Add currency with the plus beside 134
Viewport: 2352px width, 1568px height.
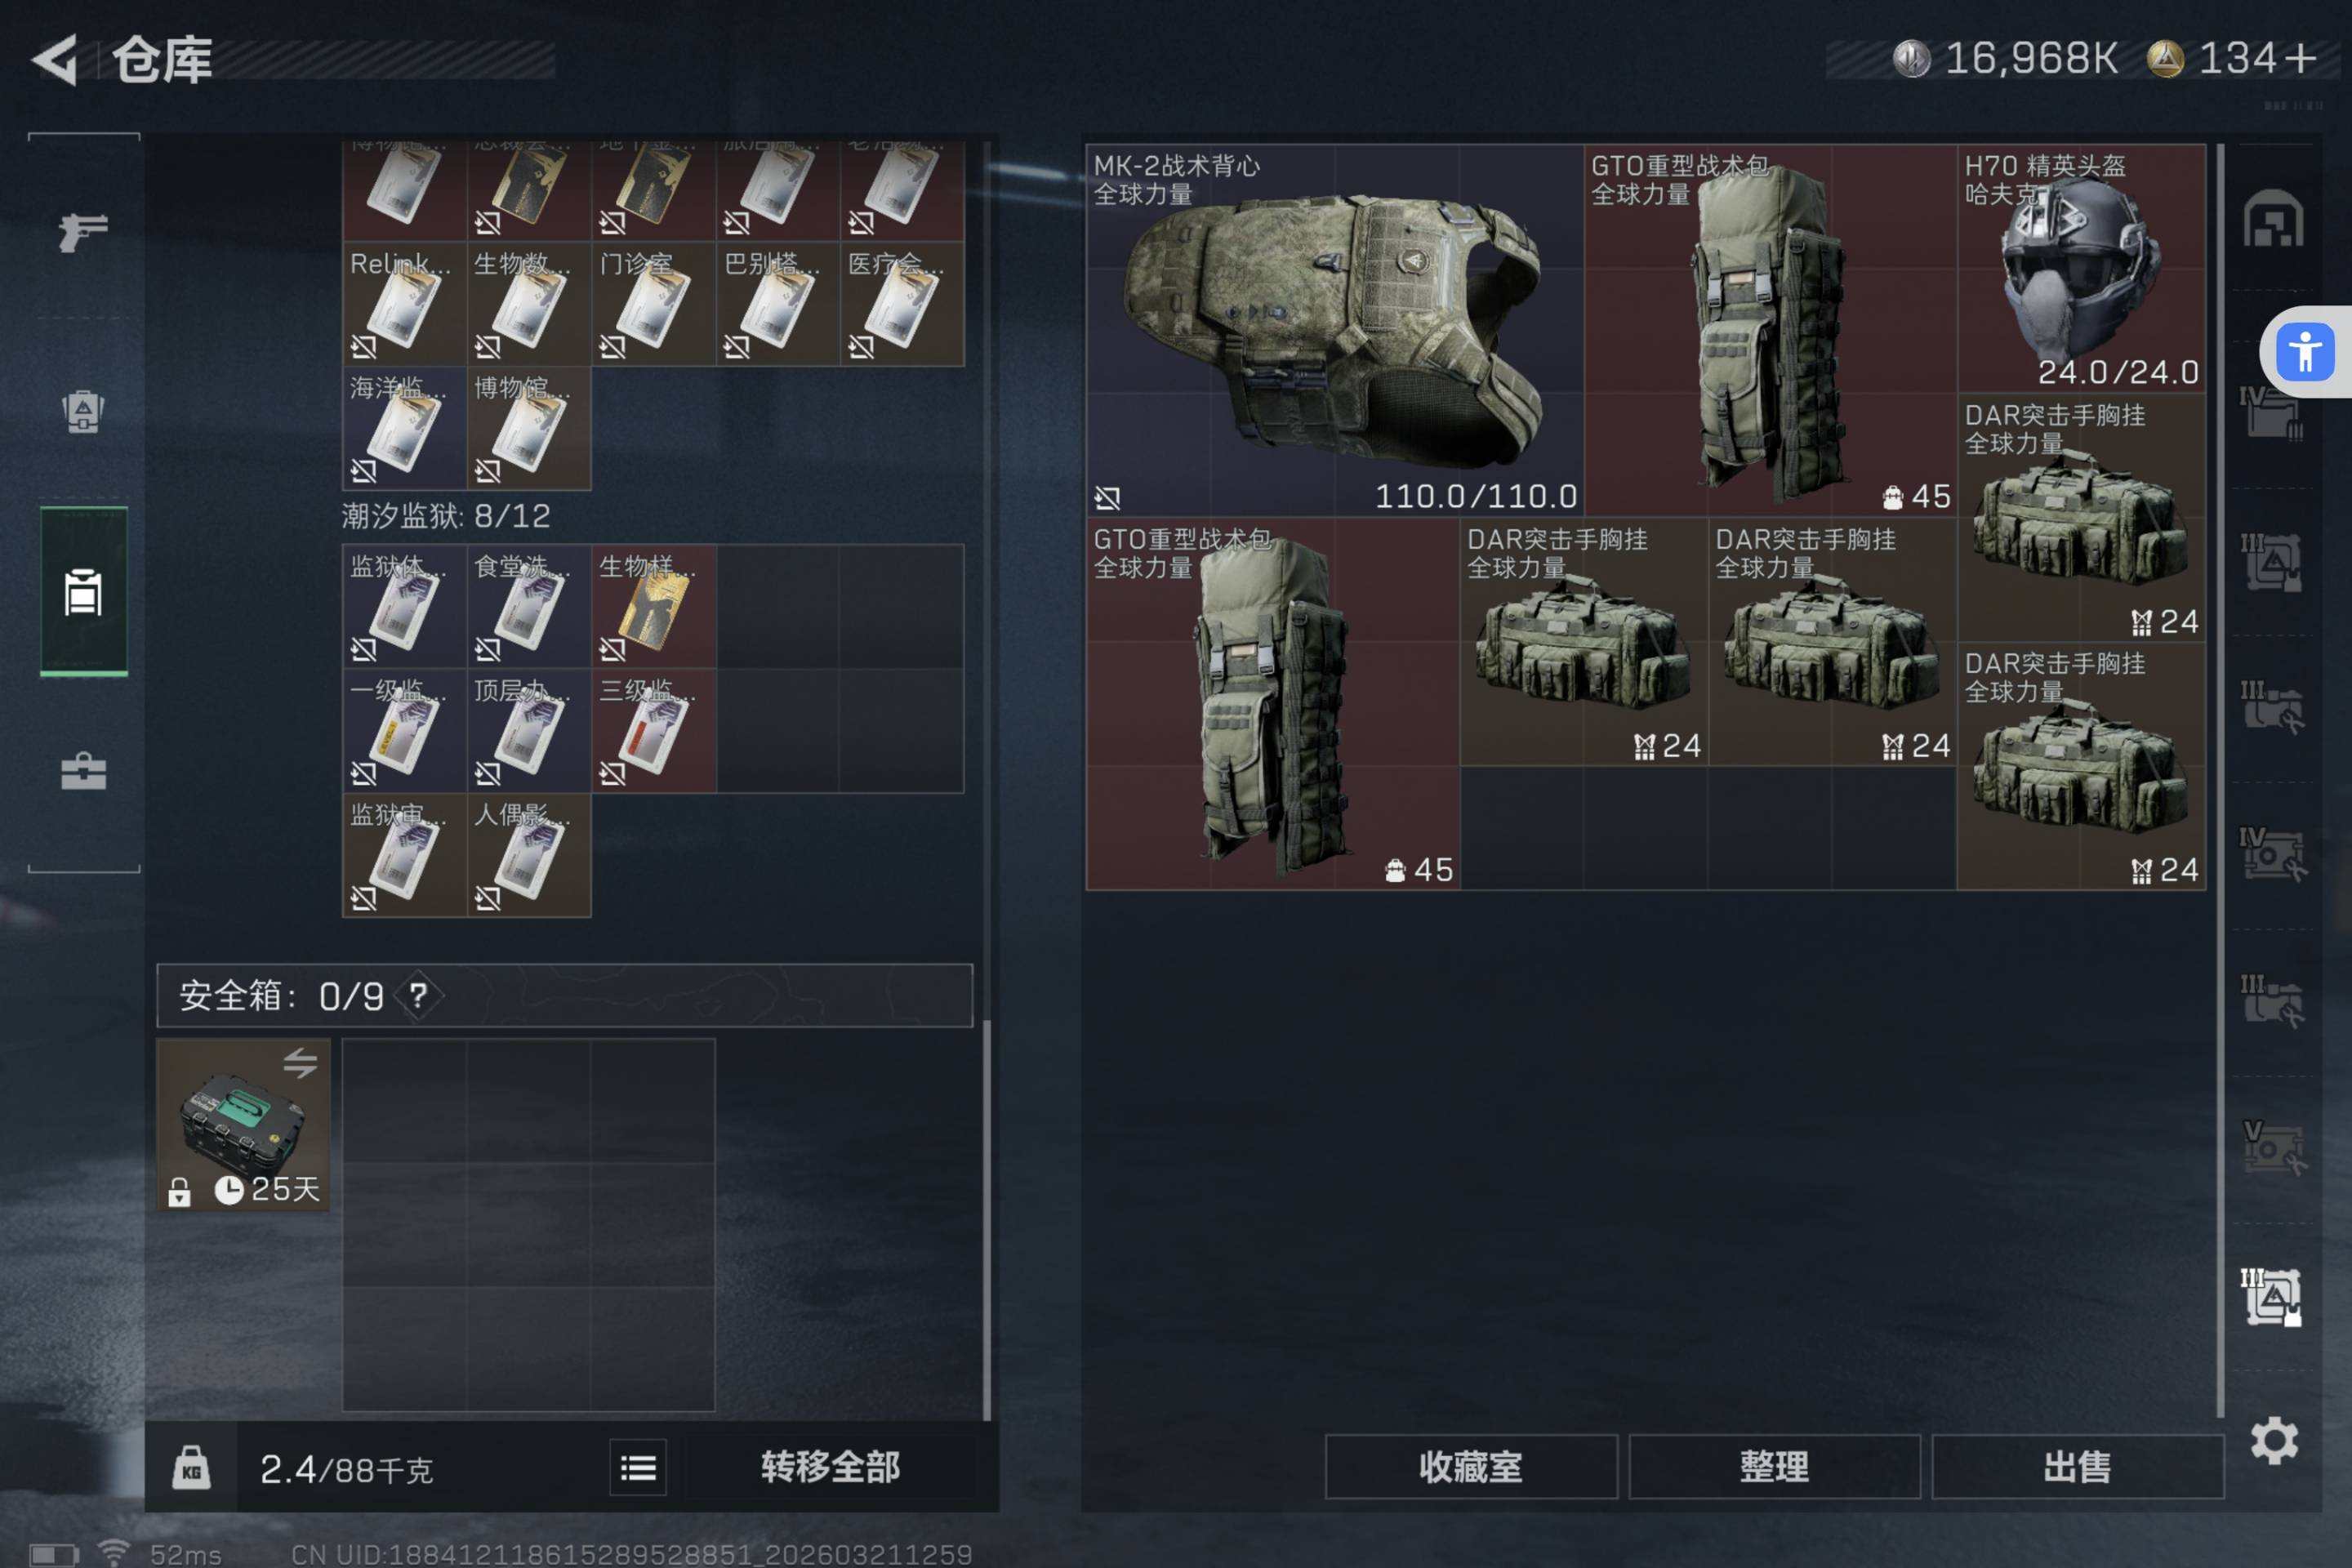2300,58
